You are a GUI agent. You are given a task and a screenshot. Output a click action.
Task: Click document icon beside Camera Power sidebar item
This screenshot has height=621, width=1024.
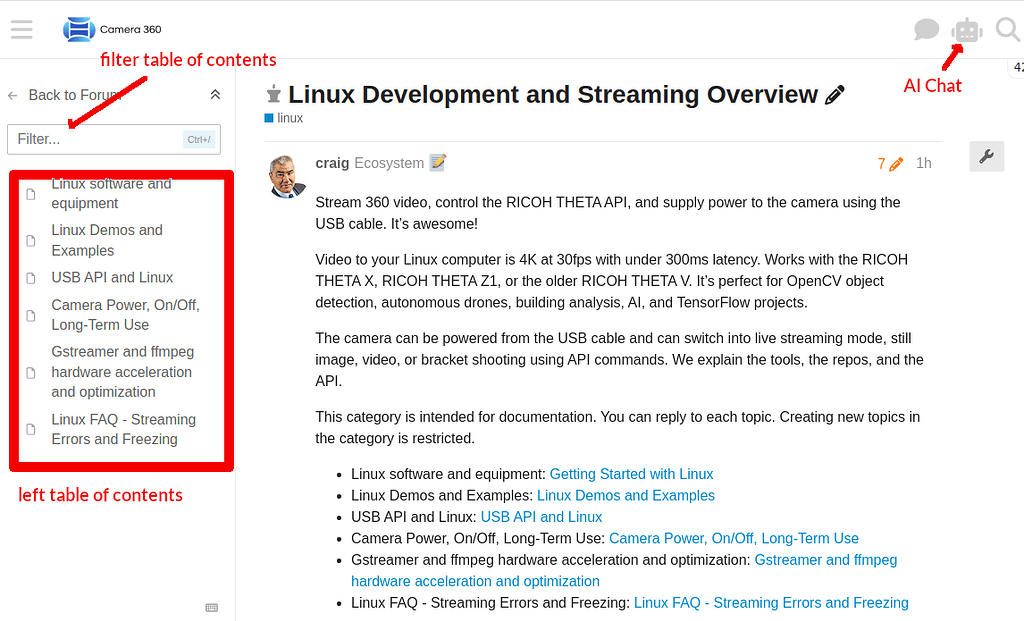31,315
